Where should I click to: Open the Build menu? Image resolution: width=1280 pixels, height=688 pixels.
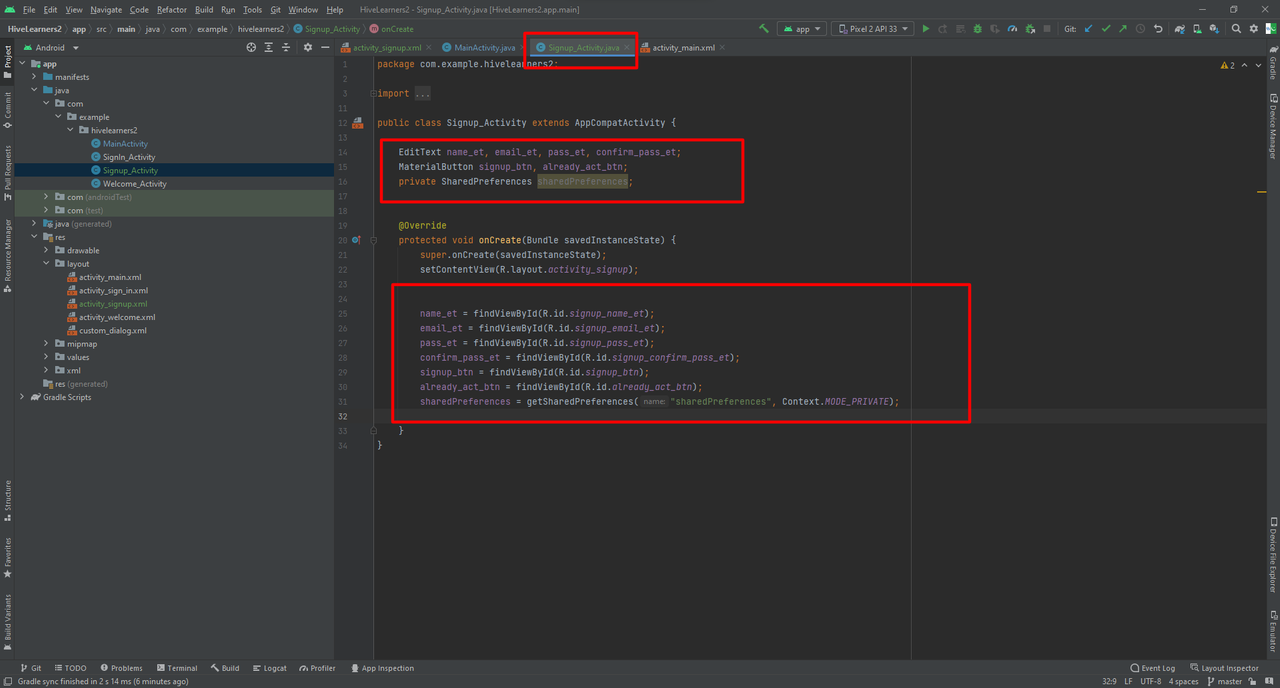(x=204, y=9)
